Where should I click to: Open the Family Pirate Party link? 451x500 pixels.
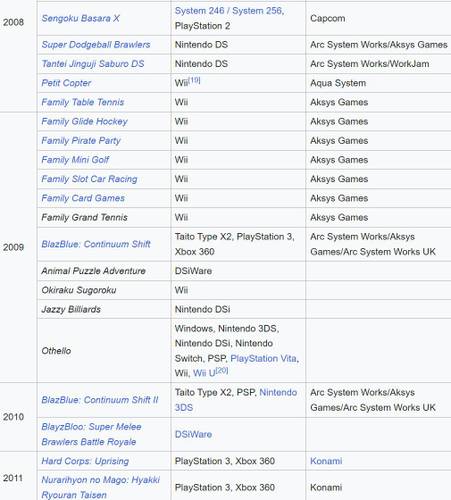point(81,141)
